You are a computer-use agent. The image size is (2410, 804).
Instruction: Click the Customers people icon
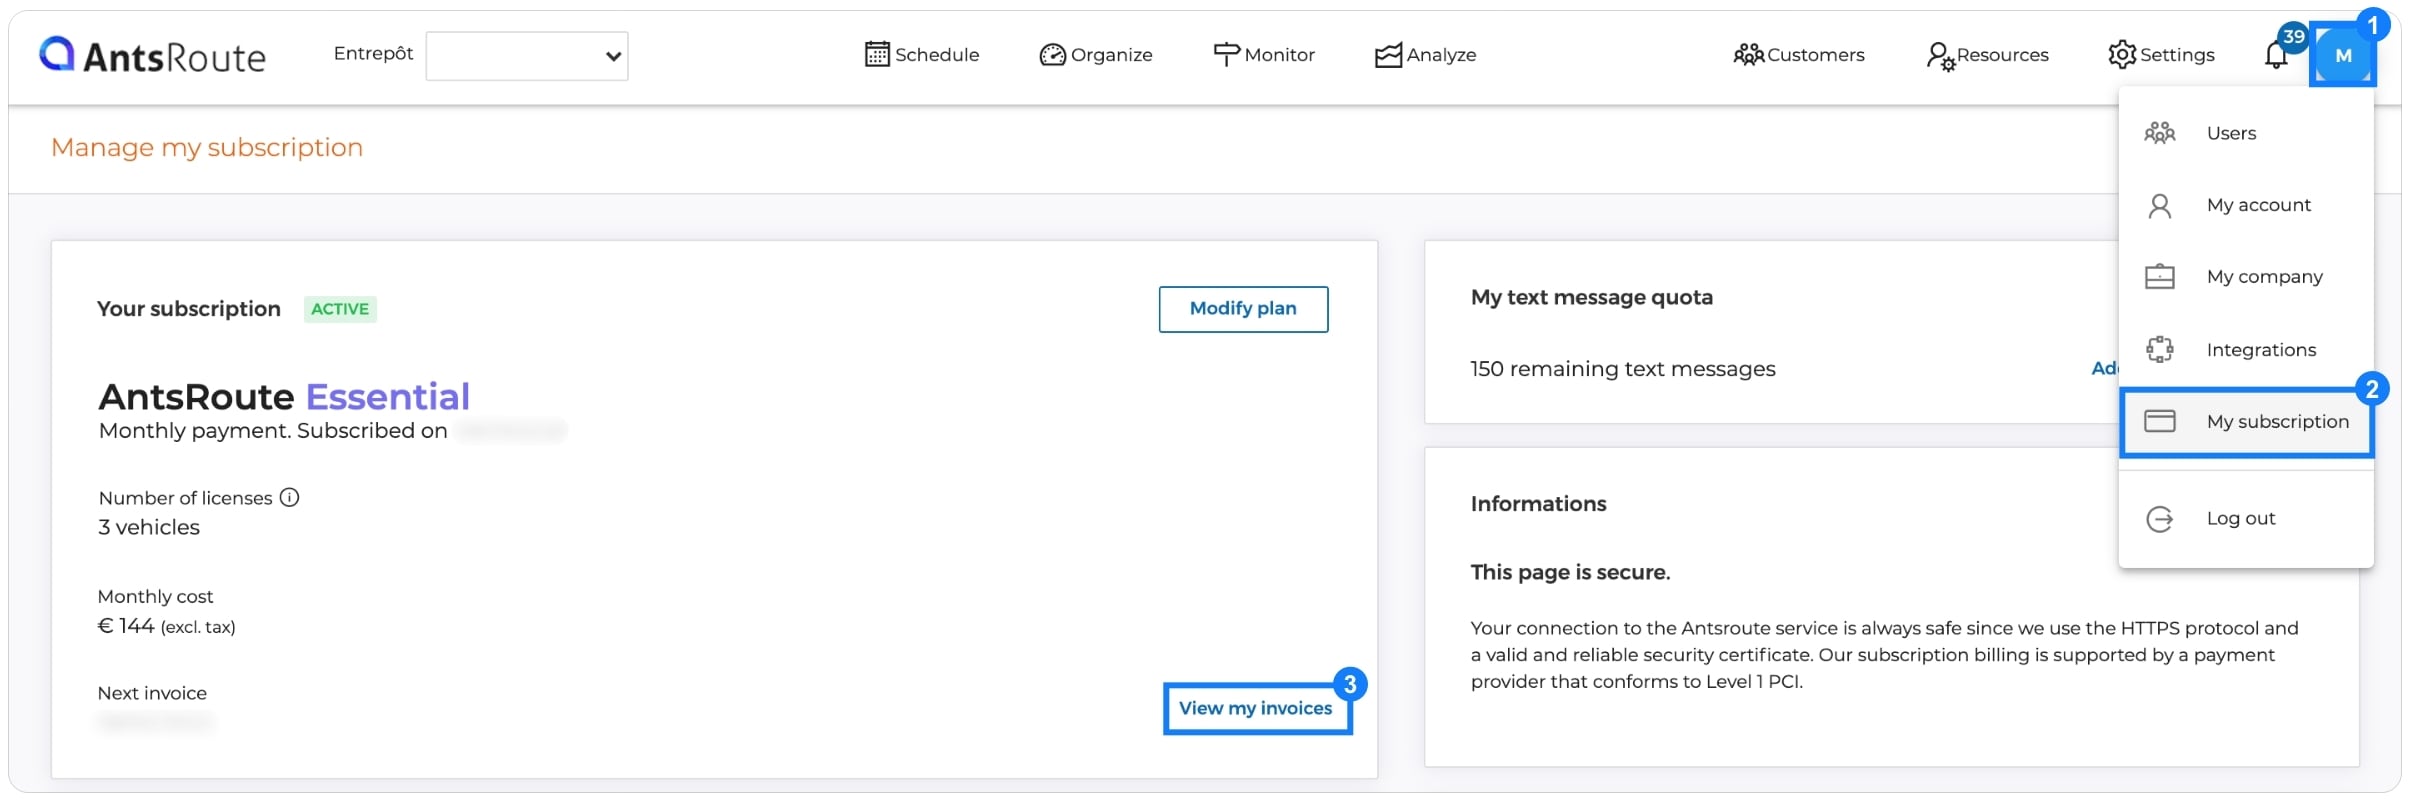[1748, 55]
